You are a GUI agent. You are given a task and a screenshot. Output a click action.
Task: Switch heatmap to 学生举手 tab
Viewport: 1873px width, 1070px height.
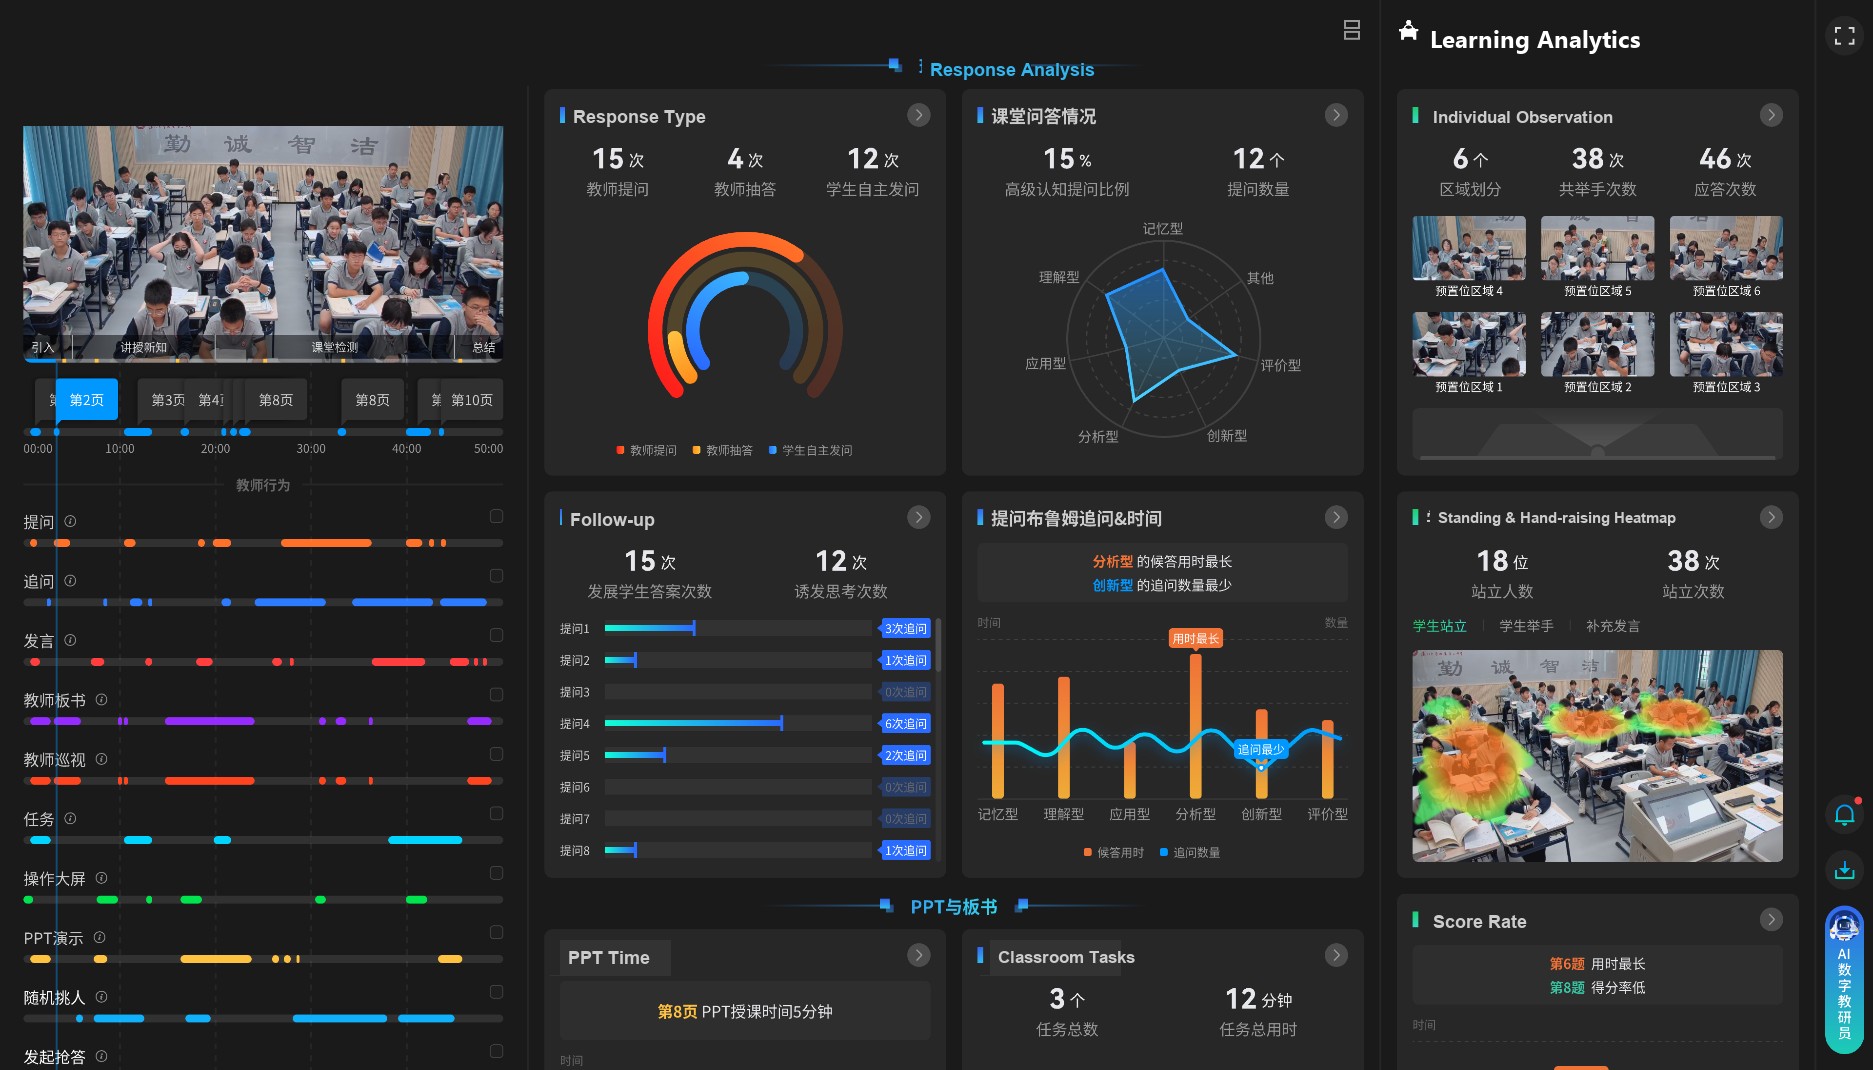1526,626
